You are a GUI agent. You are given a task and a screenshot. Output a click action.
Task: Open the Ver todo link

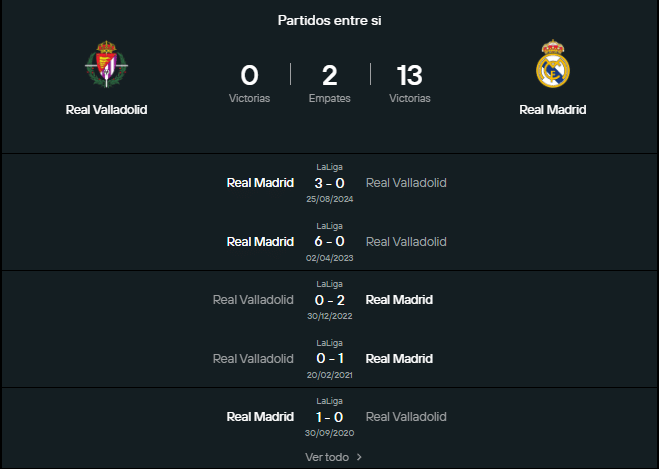[327, 457]
